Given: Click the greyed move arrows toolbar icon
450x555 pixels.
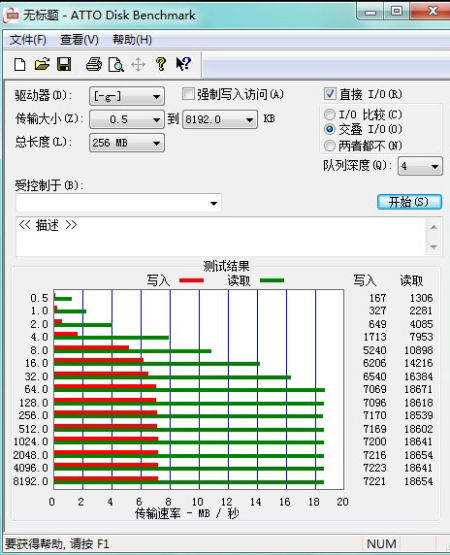Looking at the screenshot, I should 138,65.
